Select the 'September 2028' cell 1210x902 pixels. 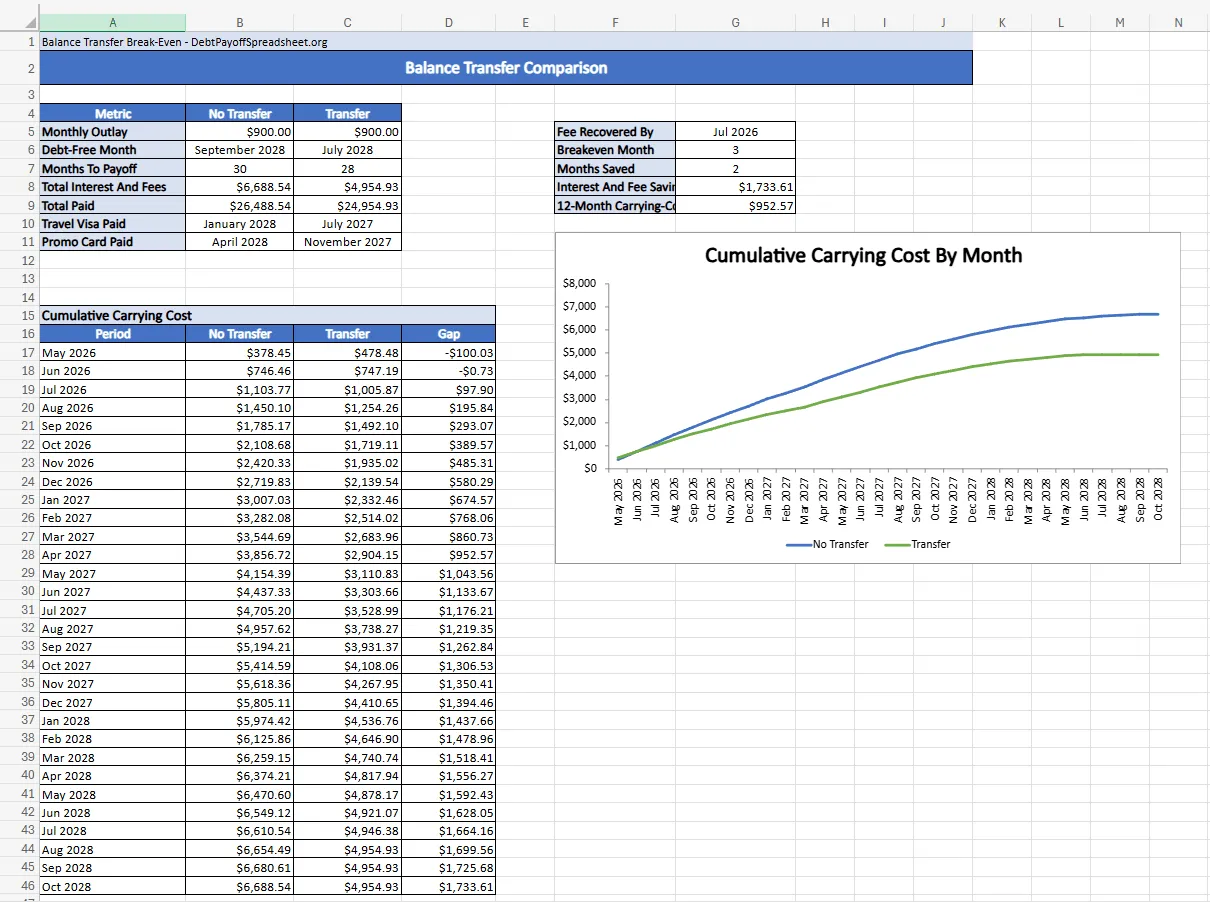(239, 150)
